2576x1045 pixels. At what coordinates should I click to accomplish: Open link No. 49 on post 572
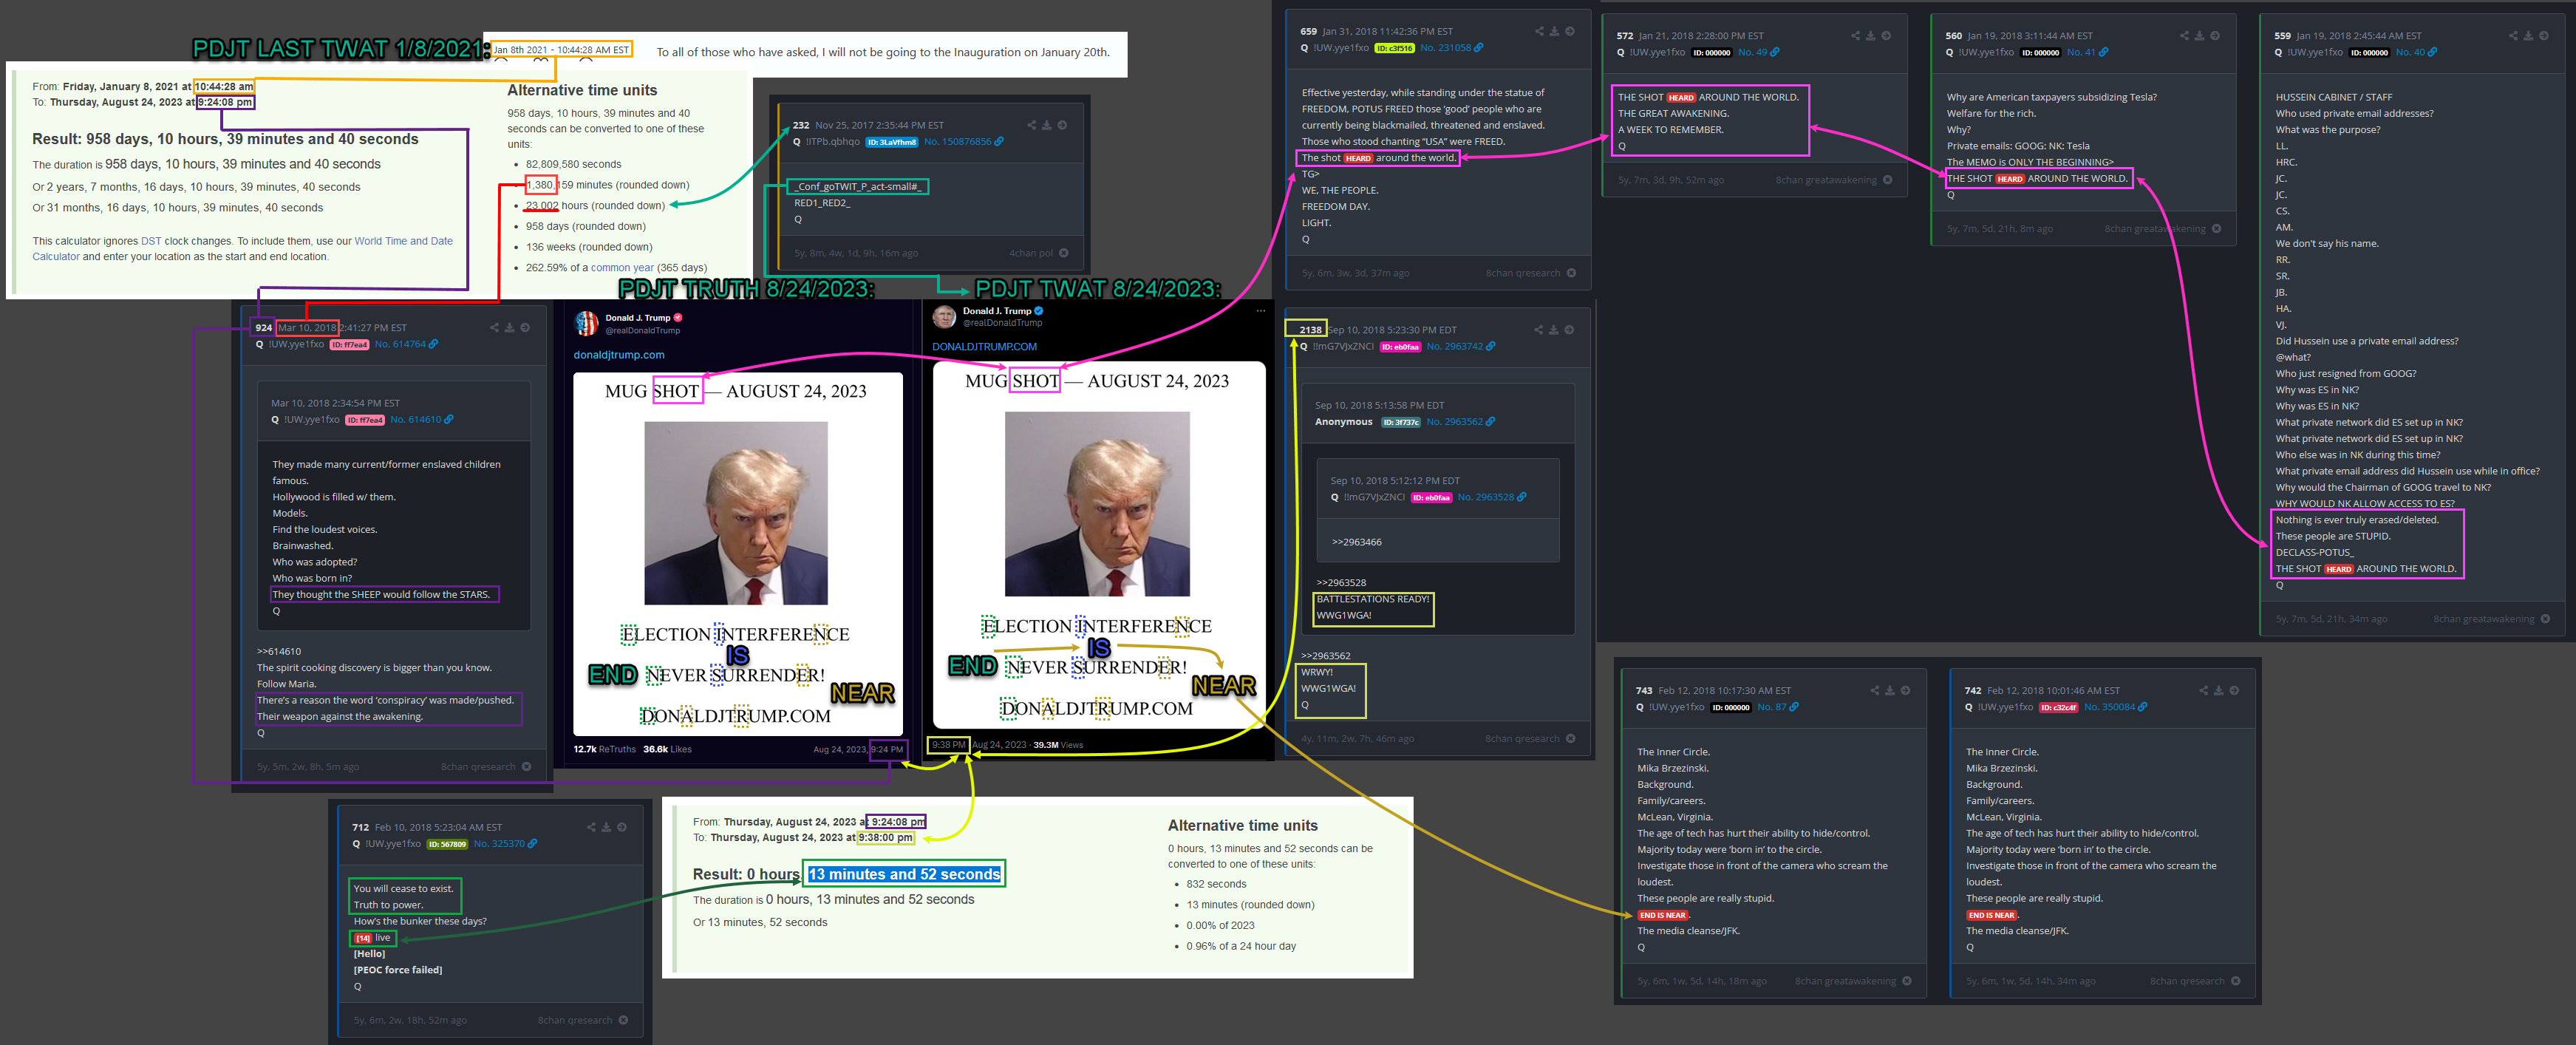tap(1759, 53)
